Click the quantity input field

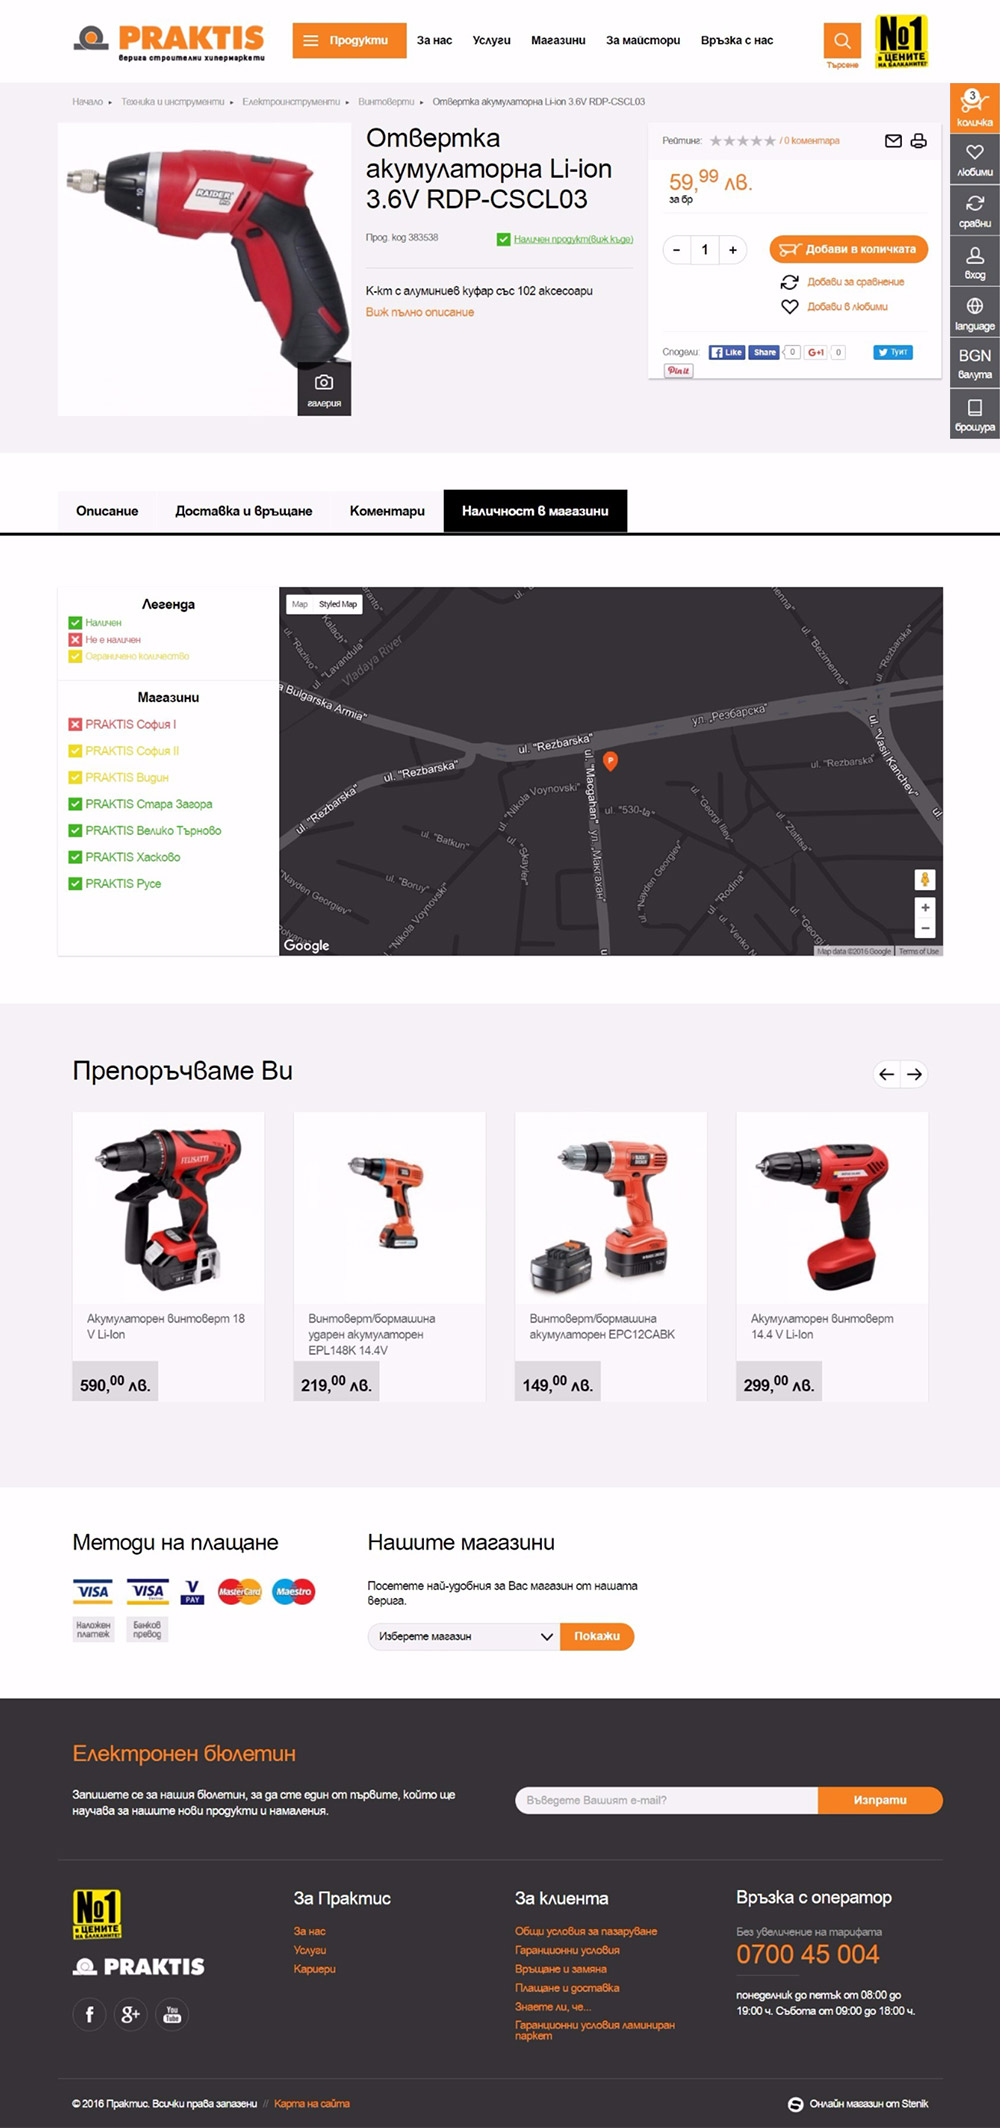pyautogui.click(x=705, y=250)
